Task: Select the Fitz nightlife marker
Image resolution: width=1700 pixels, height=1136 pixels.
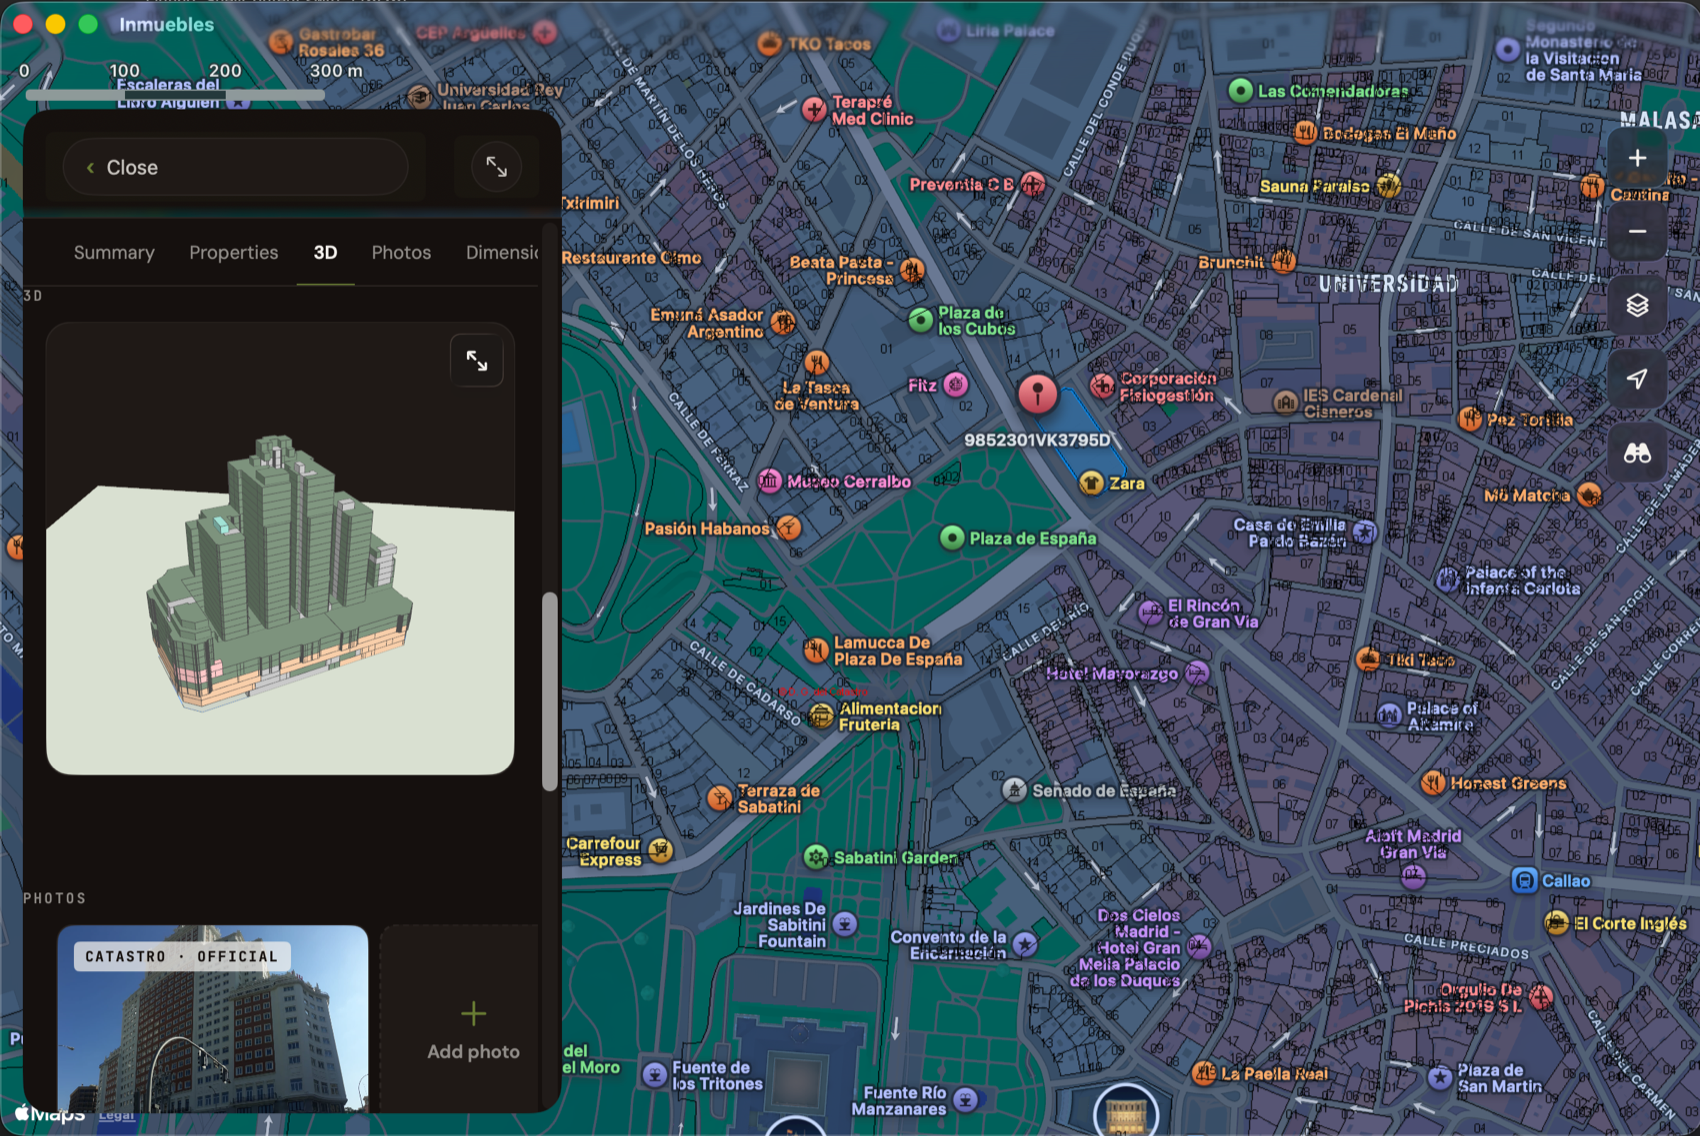Action: coord(956,385)
